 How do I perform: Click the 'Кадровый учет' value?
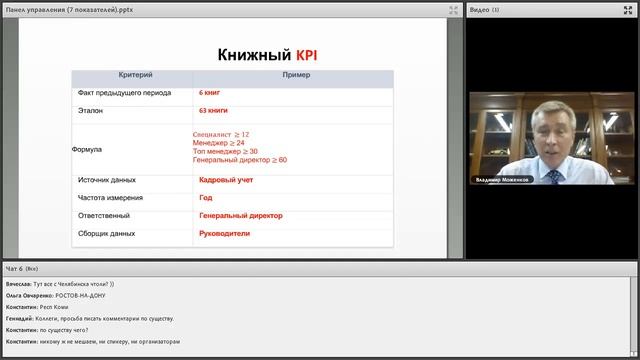[226, 180]
